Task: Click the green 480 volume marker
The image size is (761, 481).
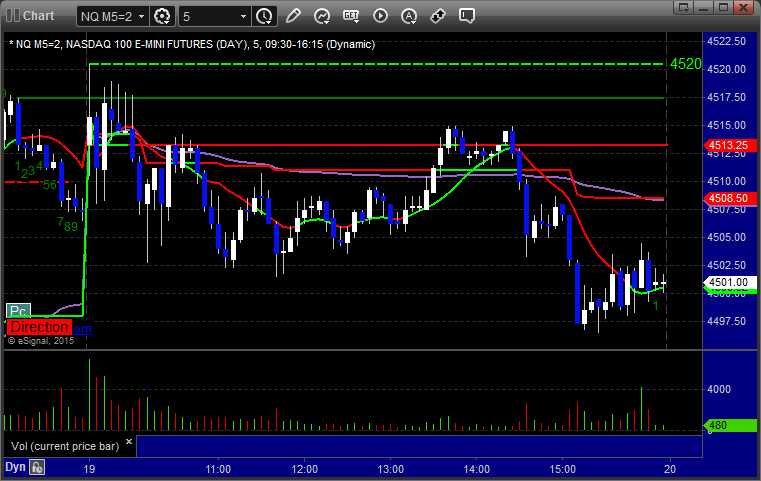Action: 729,425
